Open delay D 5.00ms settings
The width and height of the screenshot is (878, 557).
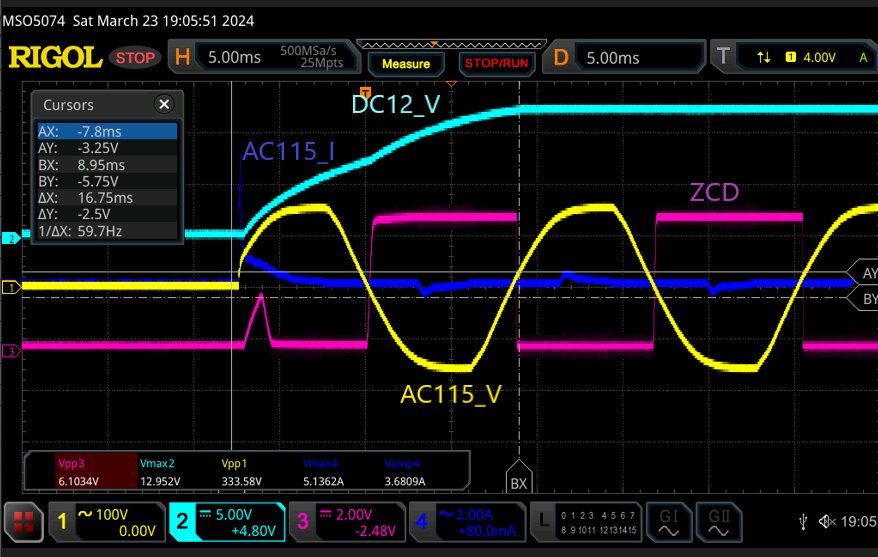[x=625, y=57]
